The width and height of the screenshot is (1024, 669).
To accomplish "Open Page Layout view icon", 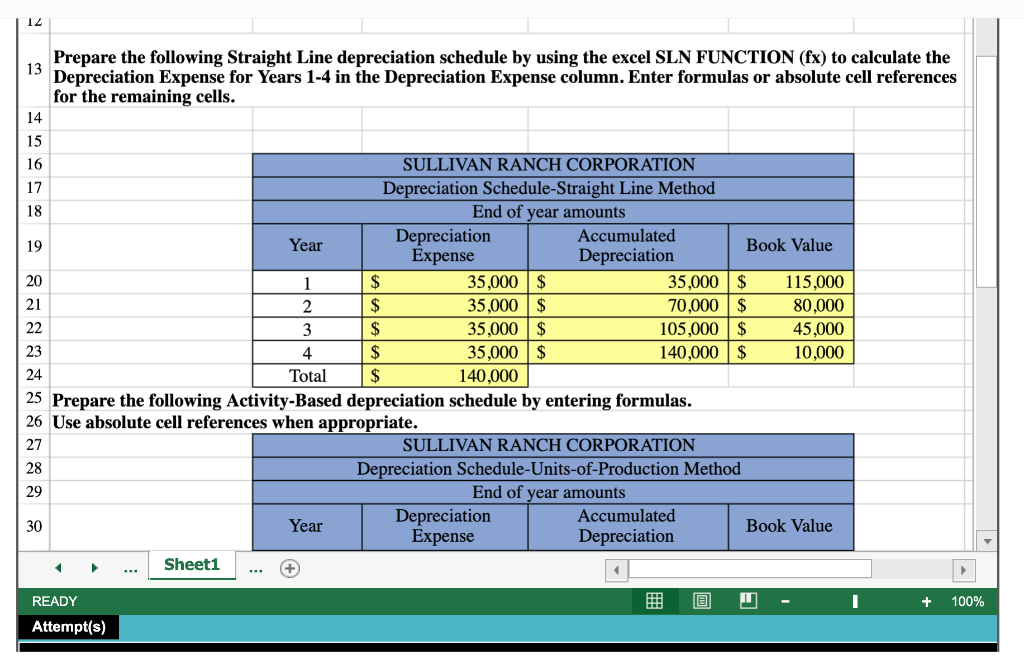I will (701, 601).
